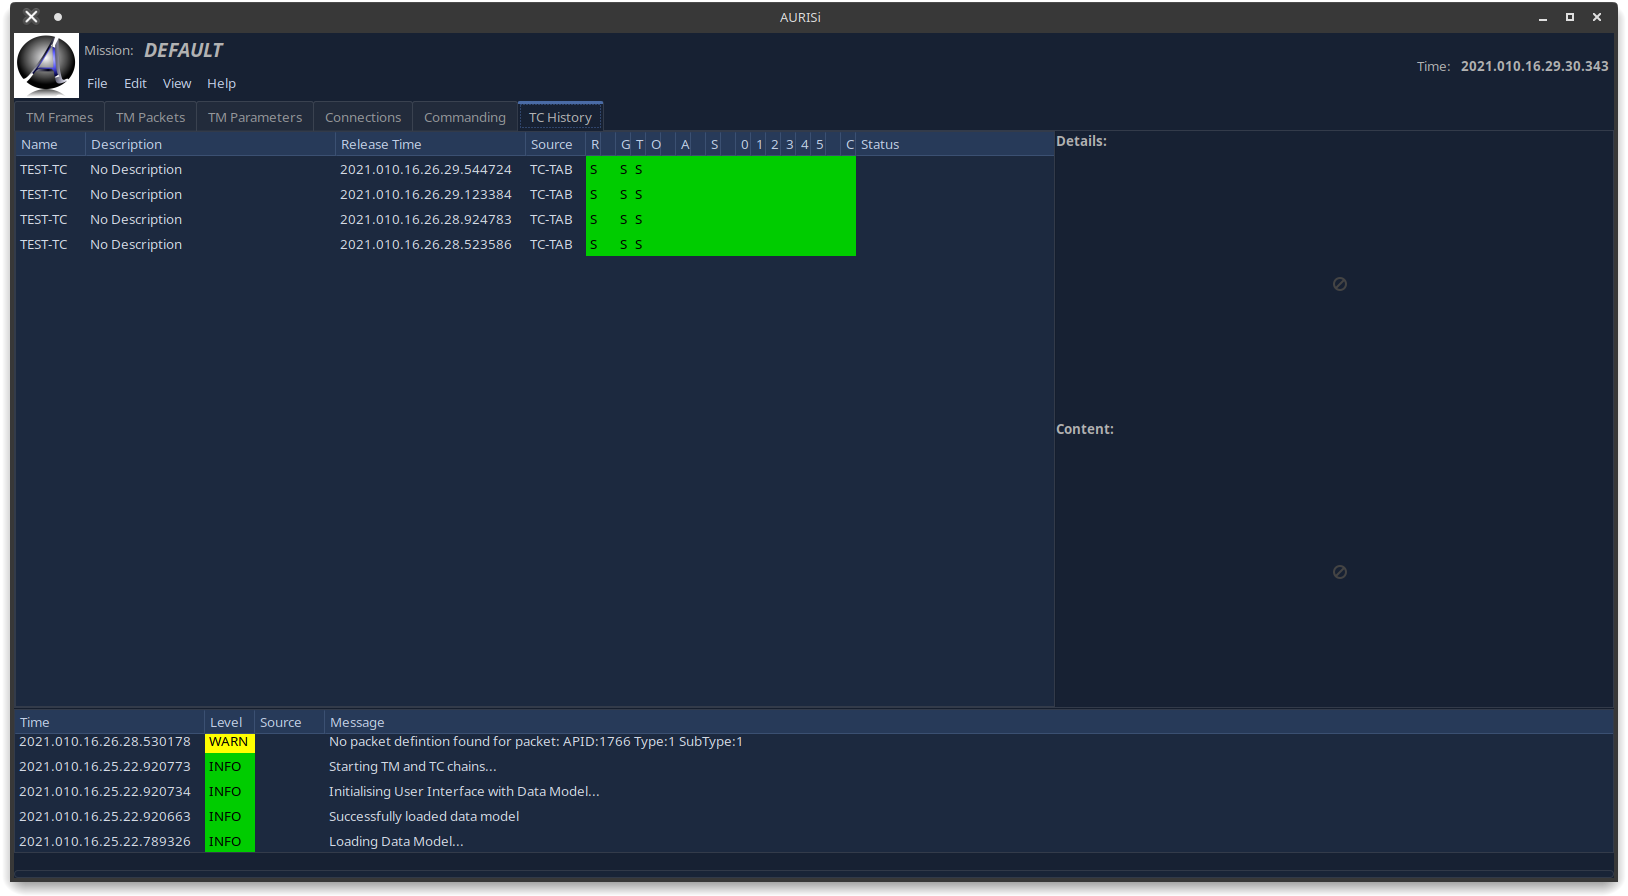Open the Help menu
Image resolution: width=1628 pixels, height=896 pixels.
(221, 84)
